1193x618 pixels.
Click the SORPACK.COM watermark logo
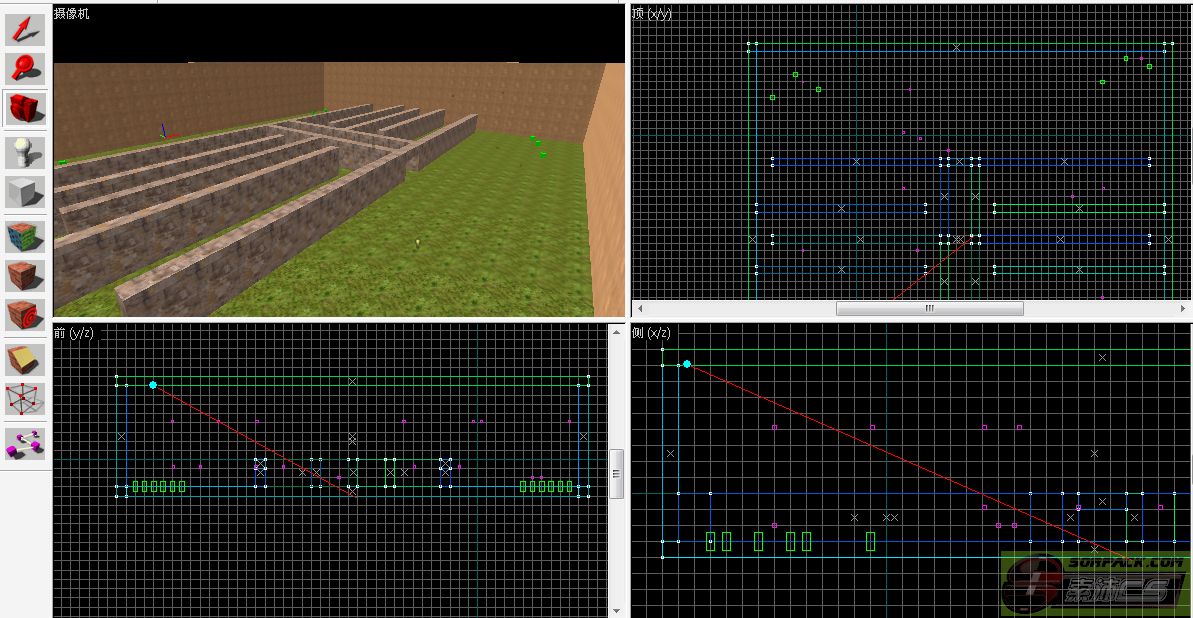tap(1095, 583)
